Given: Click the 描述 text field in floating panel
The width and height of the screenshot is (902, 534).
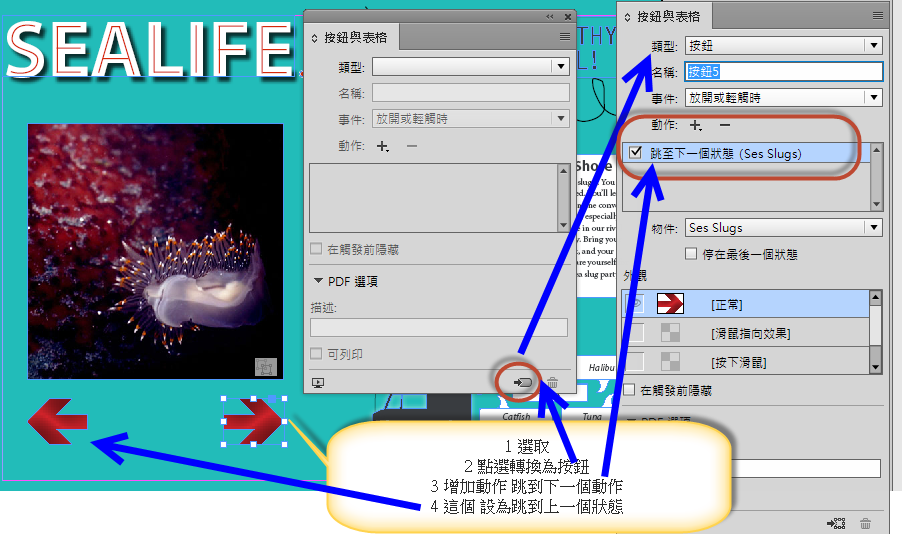Looking at the screenshot, I should click(439, 327).
